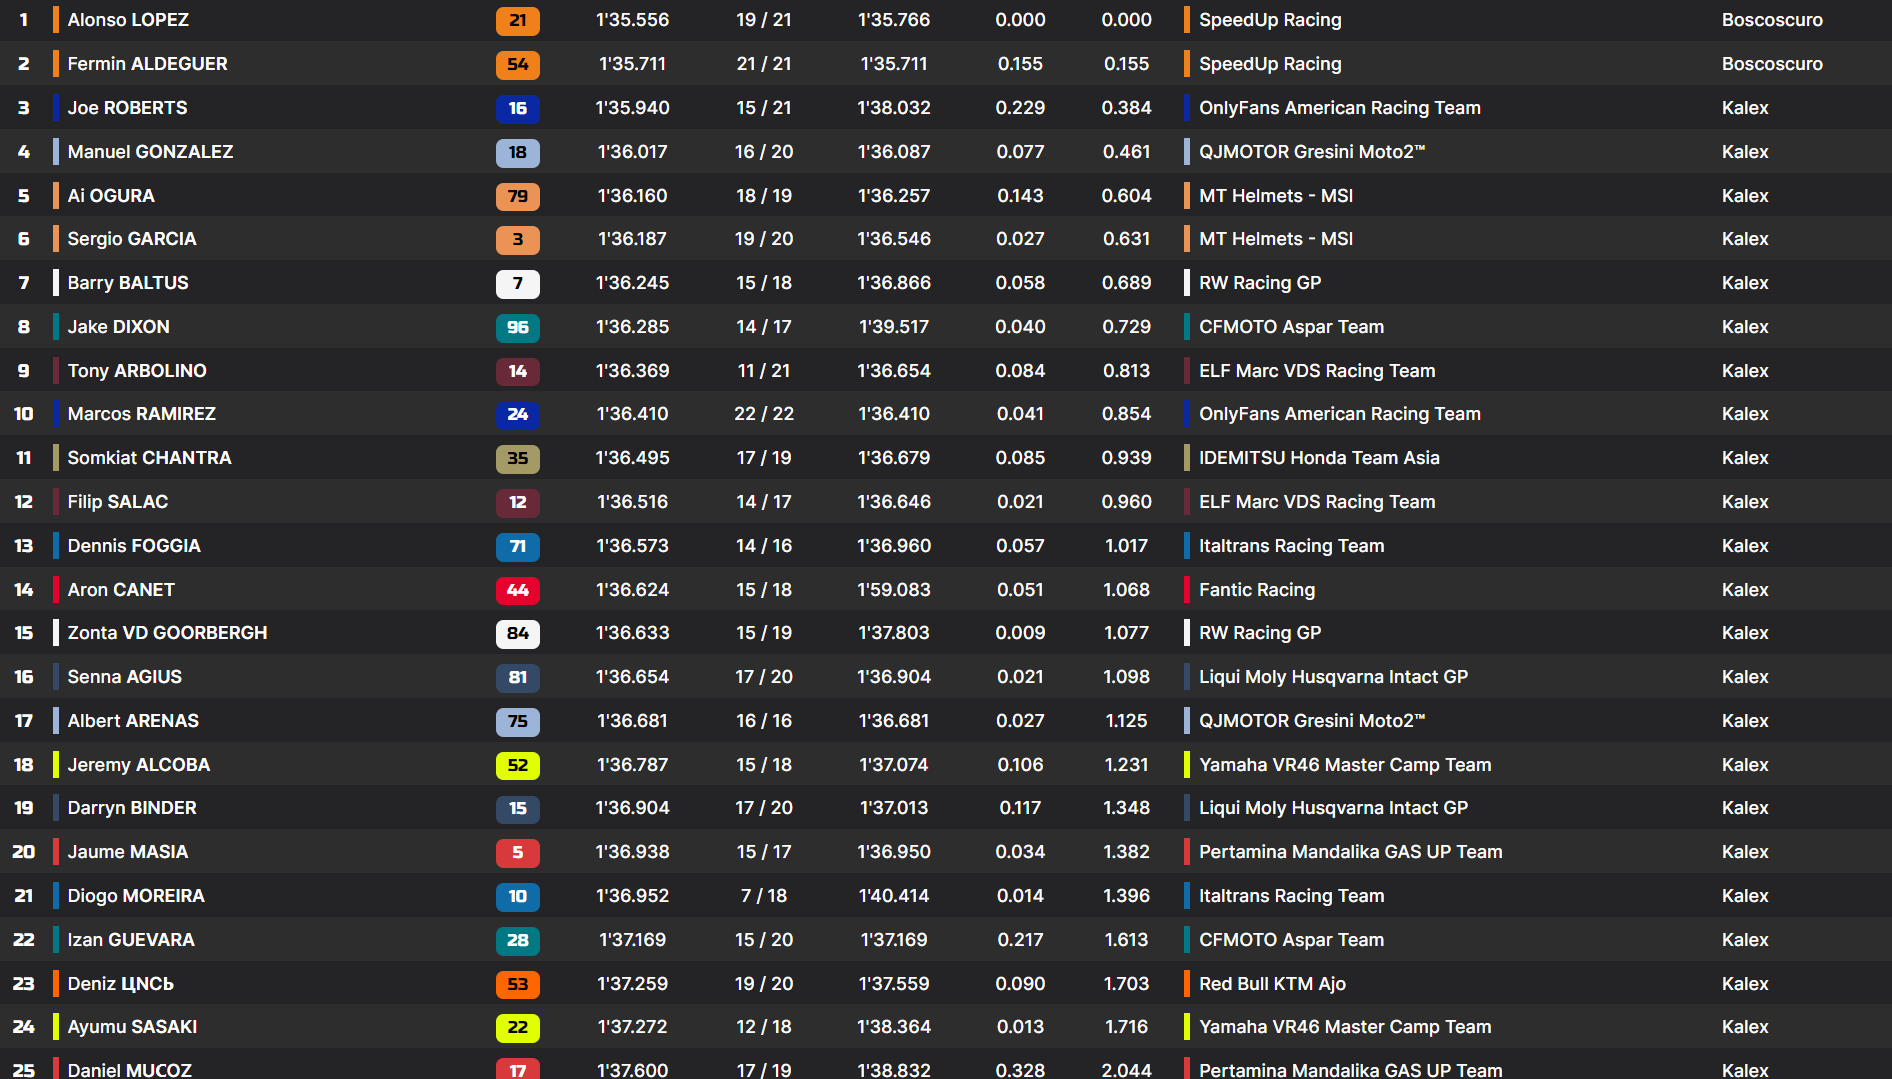Select Joe Roberts' blue 16 number badge
Screen dimensions: 1892x1079
pos(517,108)
